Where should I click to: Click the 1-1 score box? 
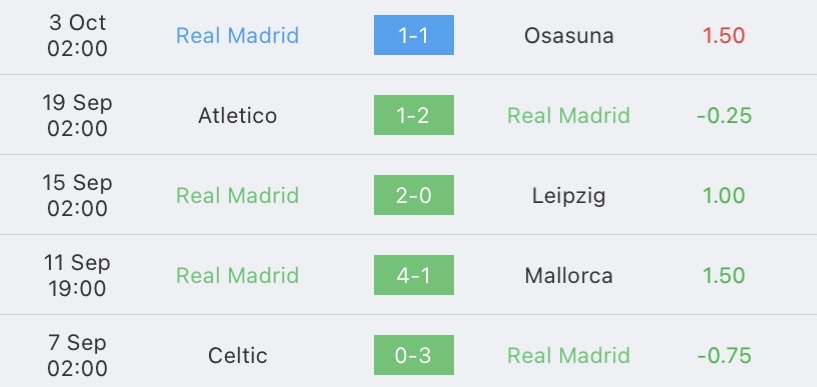click(x=414, y=35)
